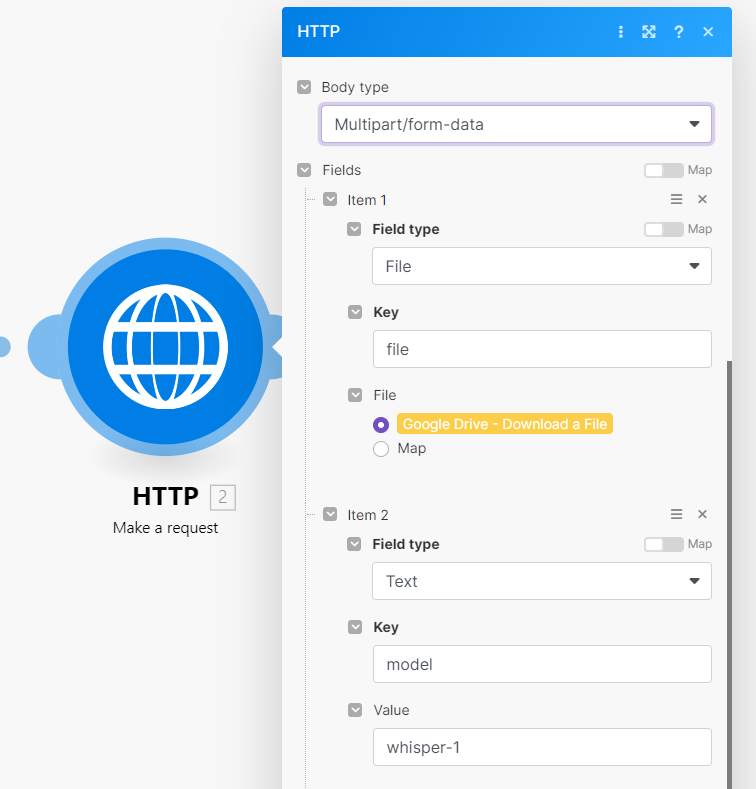Click the module number 2 badge
The image size is (756, 789).
[x=222, y=497]
